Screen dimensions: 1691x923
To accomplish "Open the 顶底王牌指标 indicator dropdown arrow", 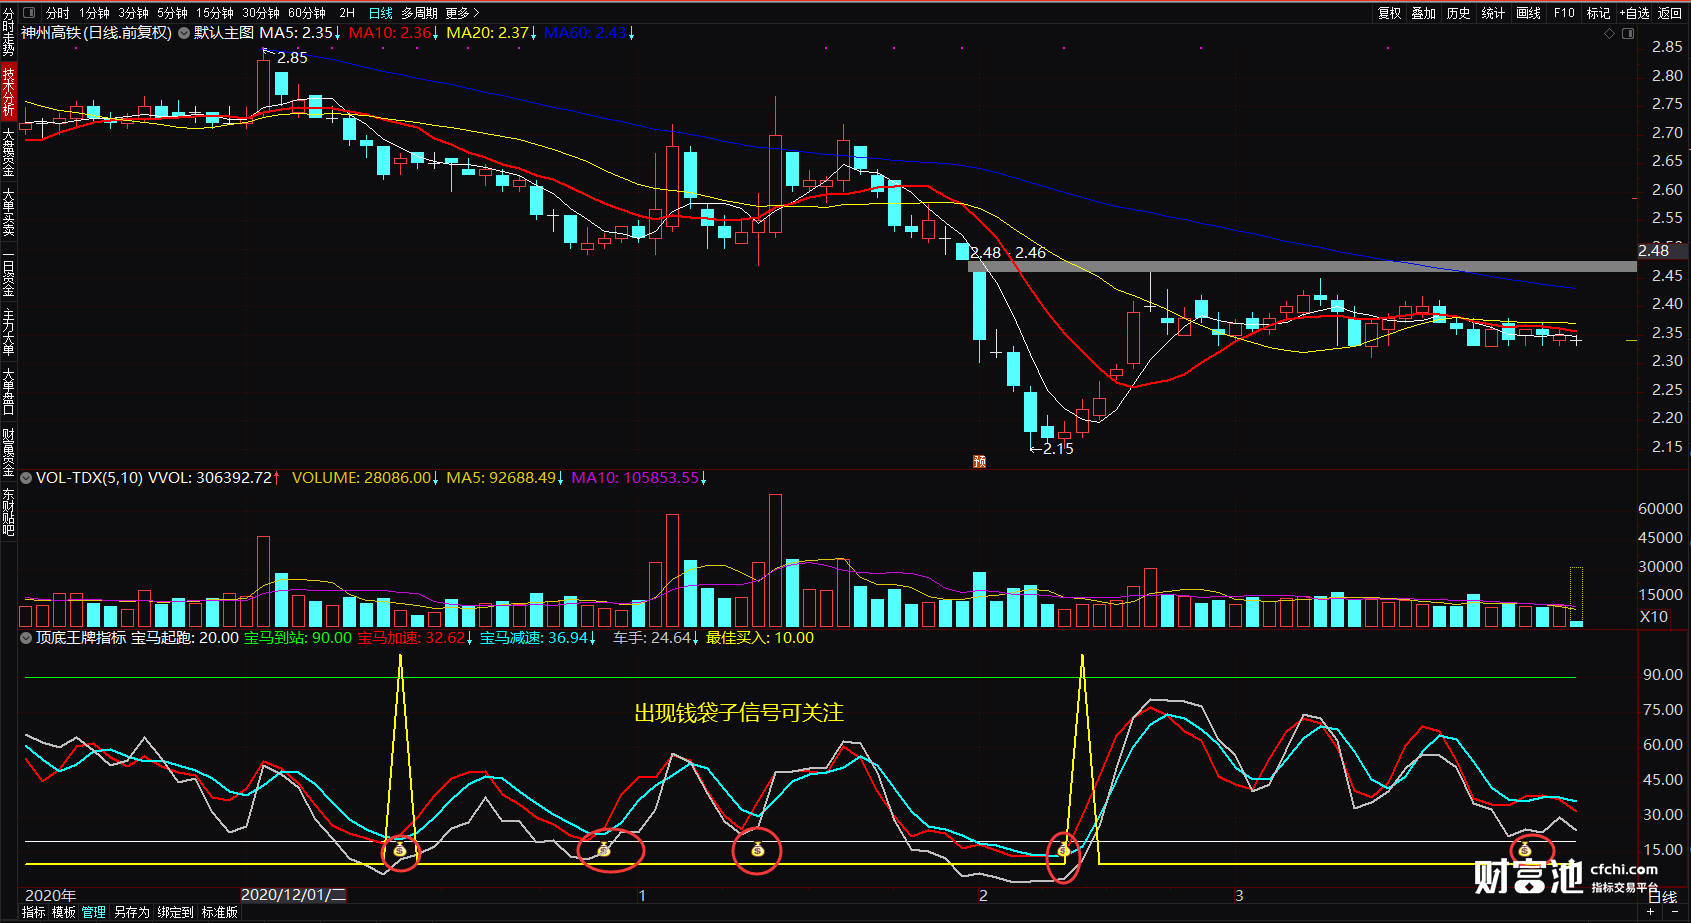I will coord(26,638).
